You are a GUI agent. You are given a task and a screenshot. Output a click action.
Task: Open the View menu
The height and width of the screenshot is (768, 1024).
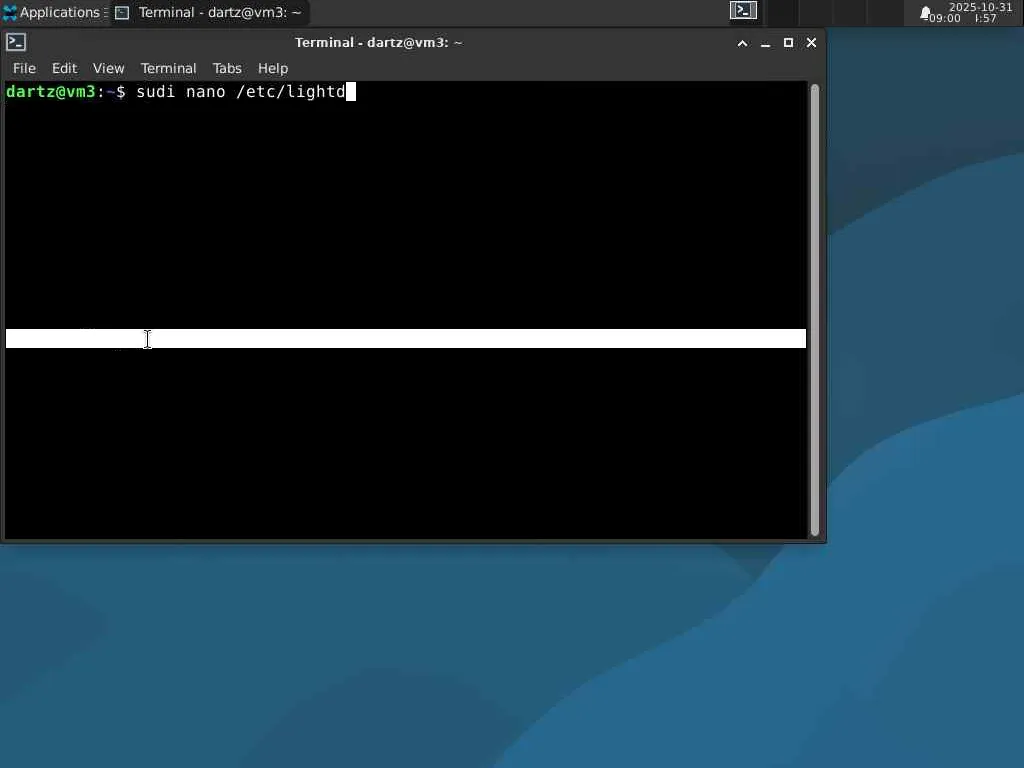tap(108, 68)
